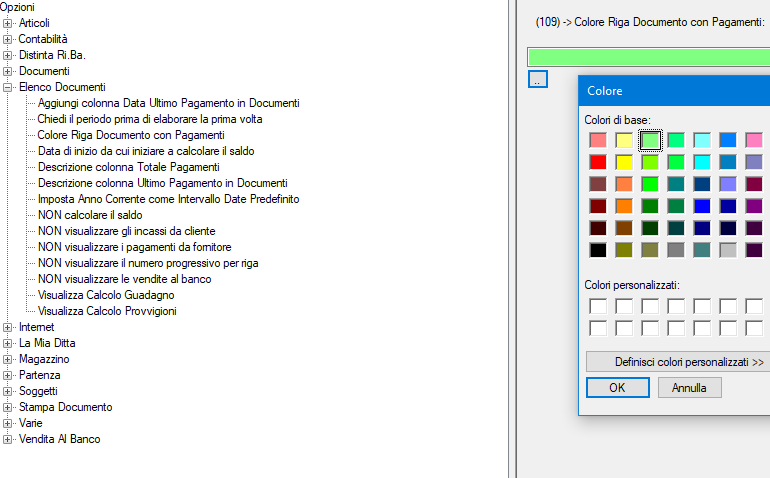Expand the Vendita Al Banco node
The height and width of the screenshot is (478, 770).
8,439
